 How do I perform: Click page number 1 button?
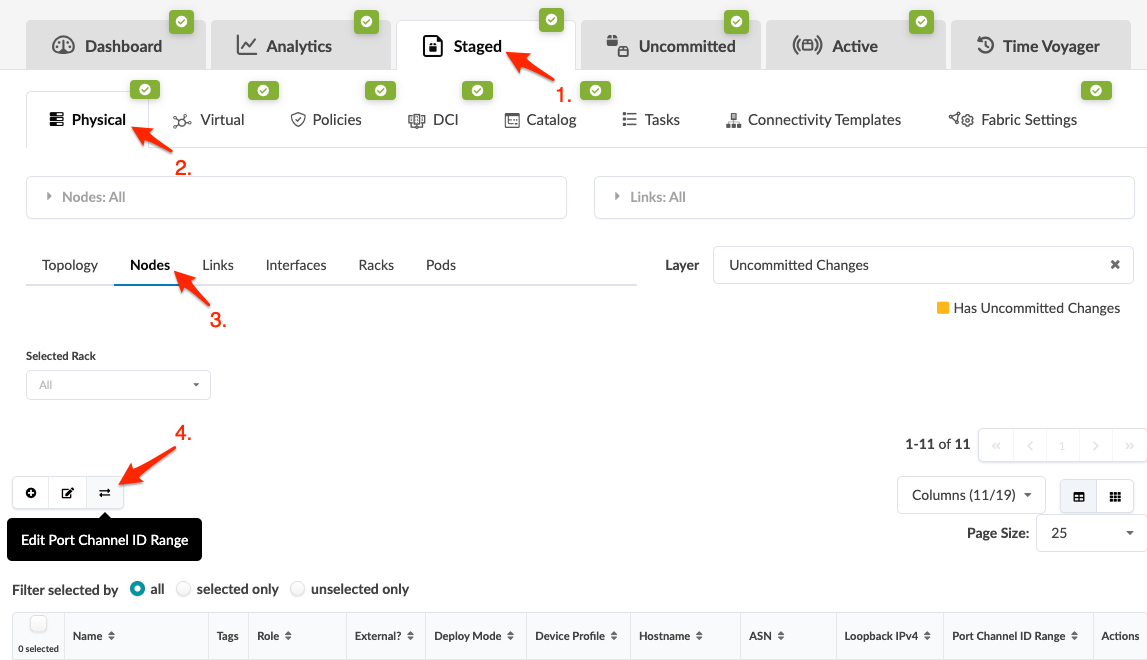pos(1062,445)
